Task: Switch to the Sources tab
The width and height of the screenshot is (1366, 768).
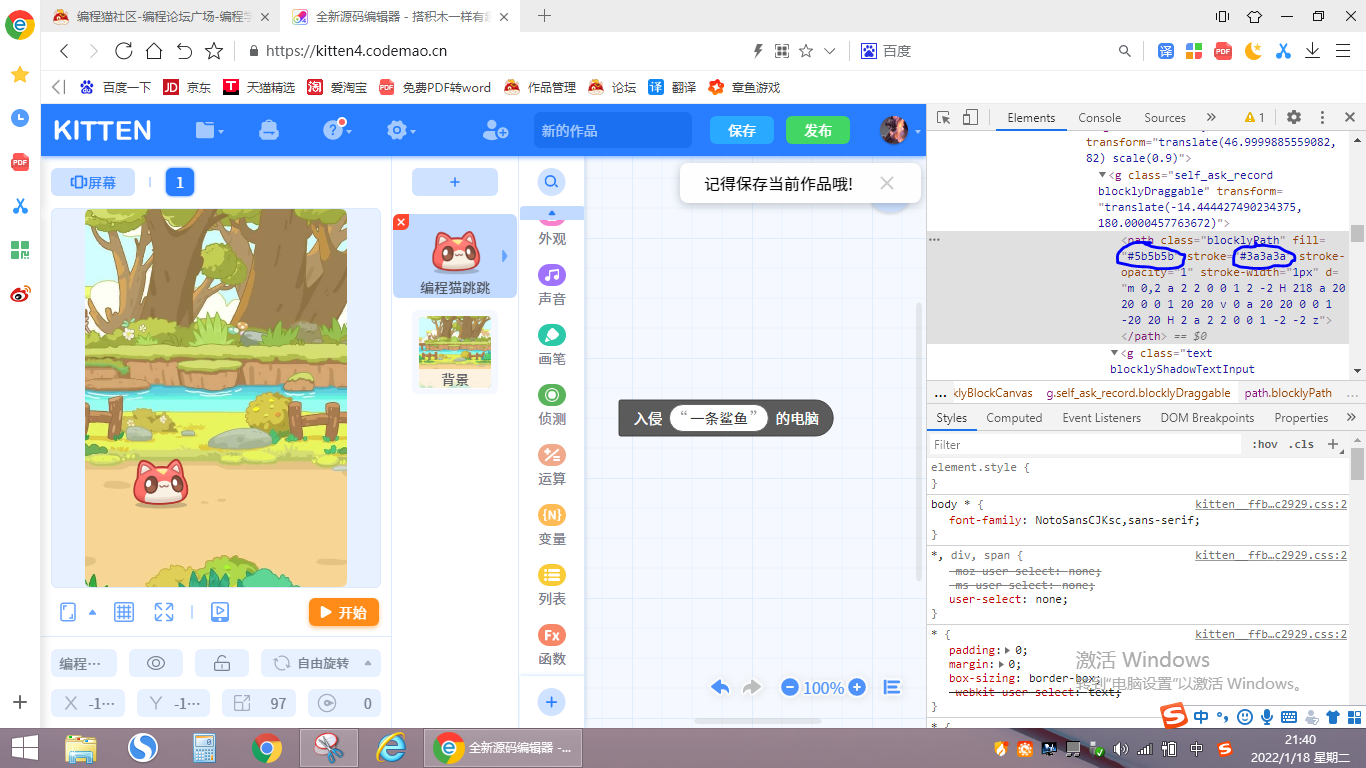Action: (1165, 117)
